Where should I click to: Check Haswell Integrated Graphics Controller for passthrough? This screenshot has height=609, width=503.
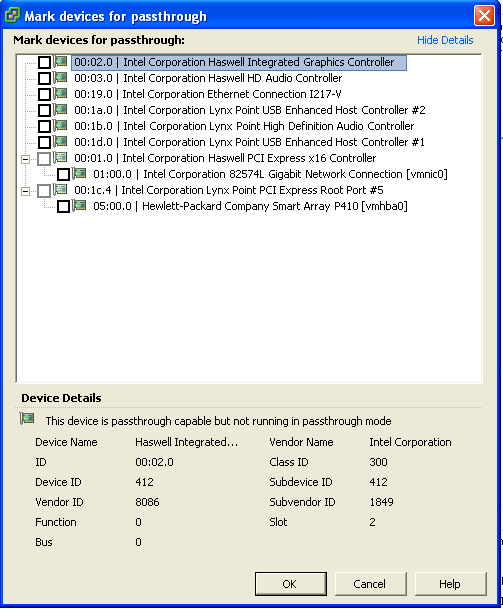44,63
